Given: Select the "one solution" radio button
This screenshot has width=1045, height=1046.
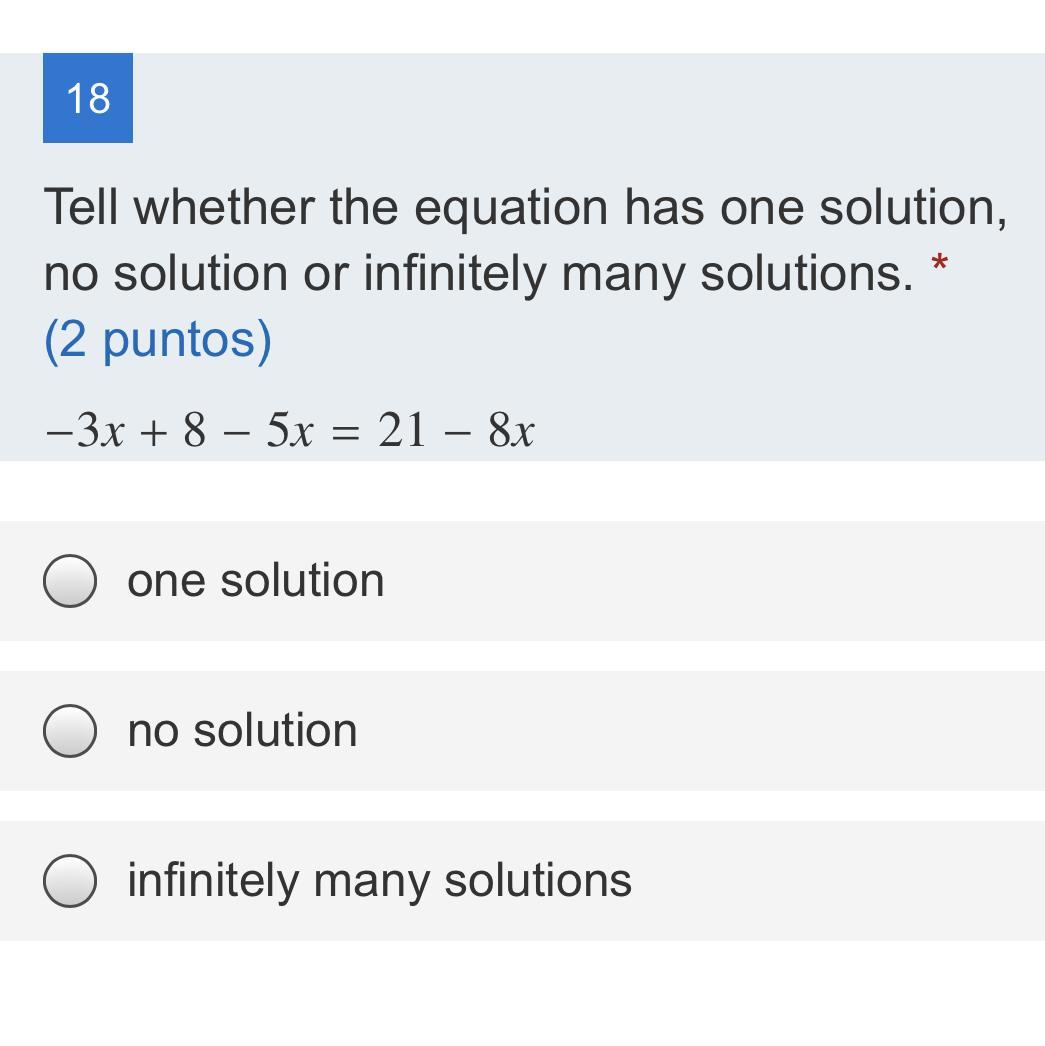Looking at the screenshot, I should (x=70, y=581).
